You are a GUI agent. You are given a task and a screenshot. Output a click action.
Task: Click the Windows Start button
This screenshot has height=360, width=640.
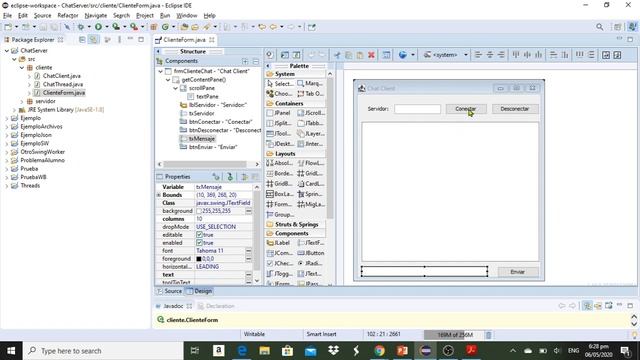pos(11,351)
